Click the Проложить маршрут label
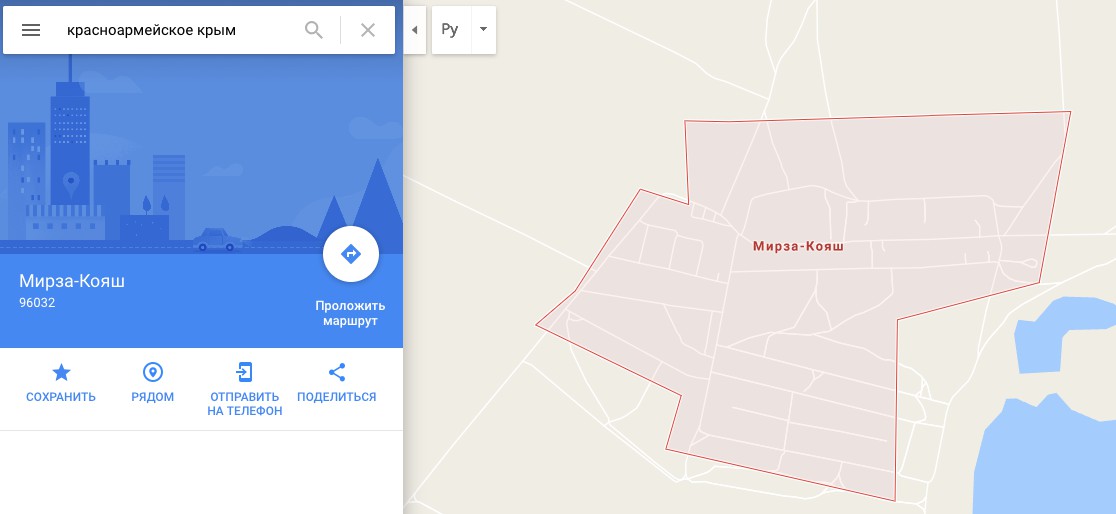 click(350, 313)
